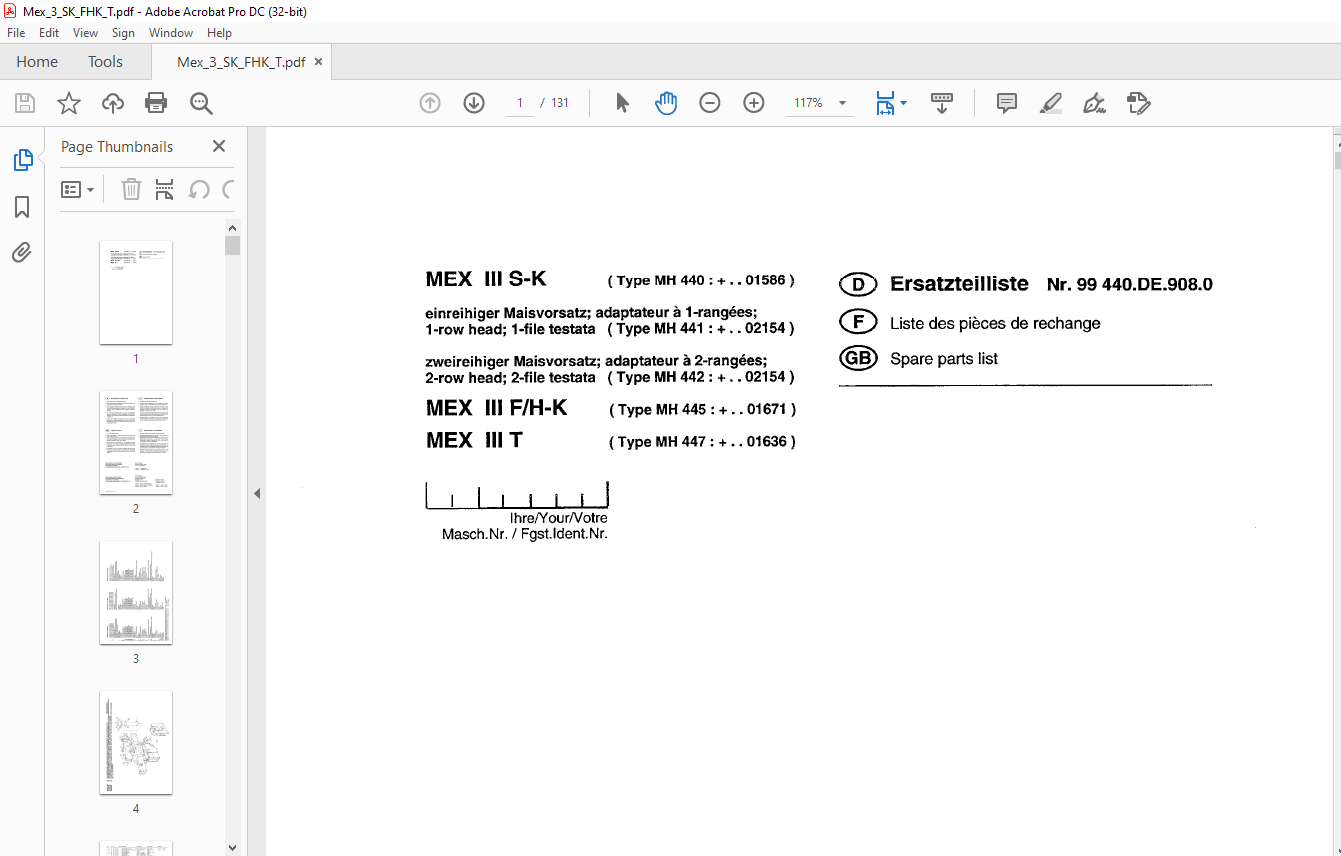Activate the Hand pan tool
This screenshot has width=1341, height=856.
coord(666,103)
